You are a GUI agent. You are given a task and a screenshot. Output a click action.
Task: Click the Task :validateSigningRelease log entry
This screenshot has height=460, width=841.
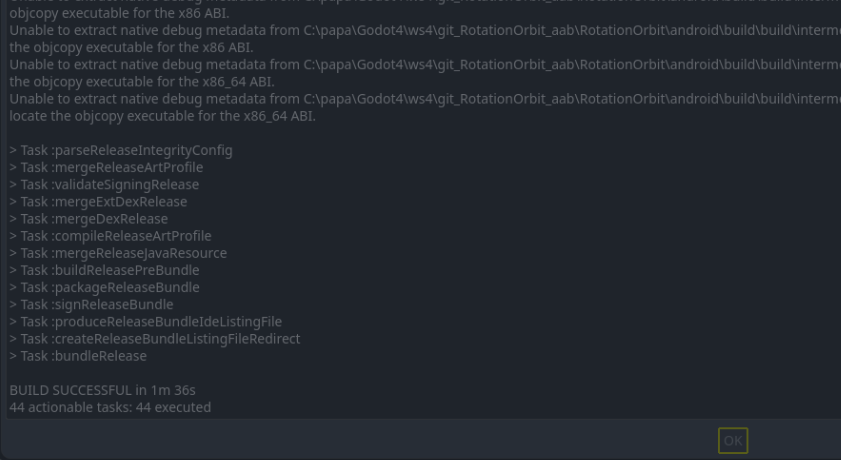pos(104,185)
